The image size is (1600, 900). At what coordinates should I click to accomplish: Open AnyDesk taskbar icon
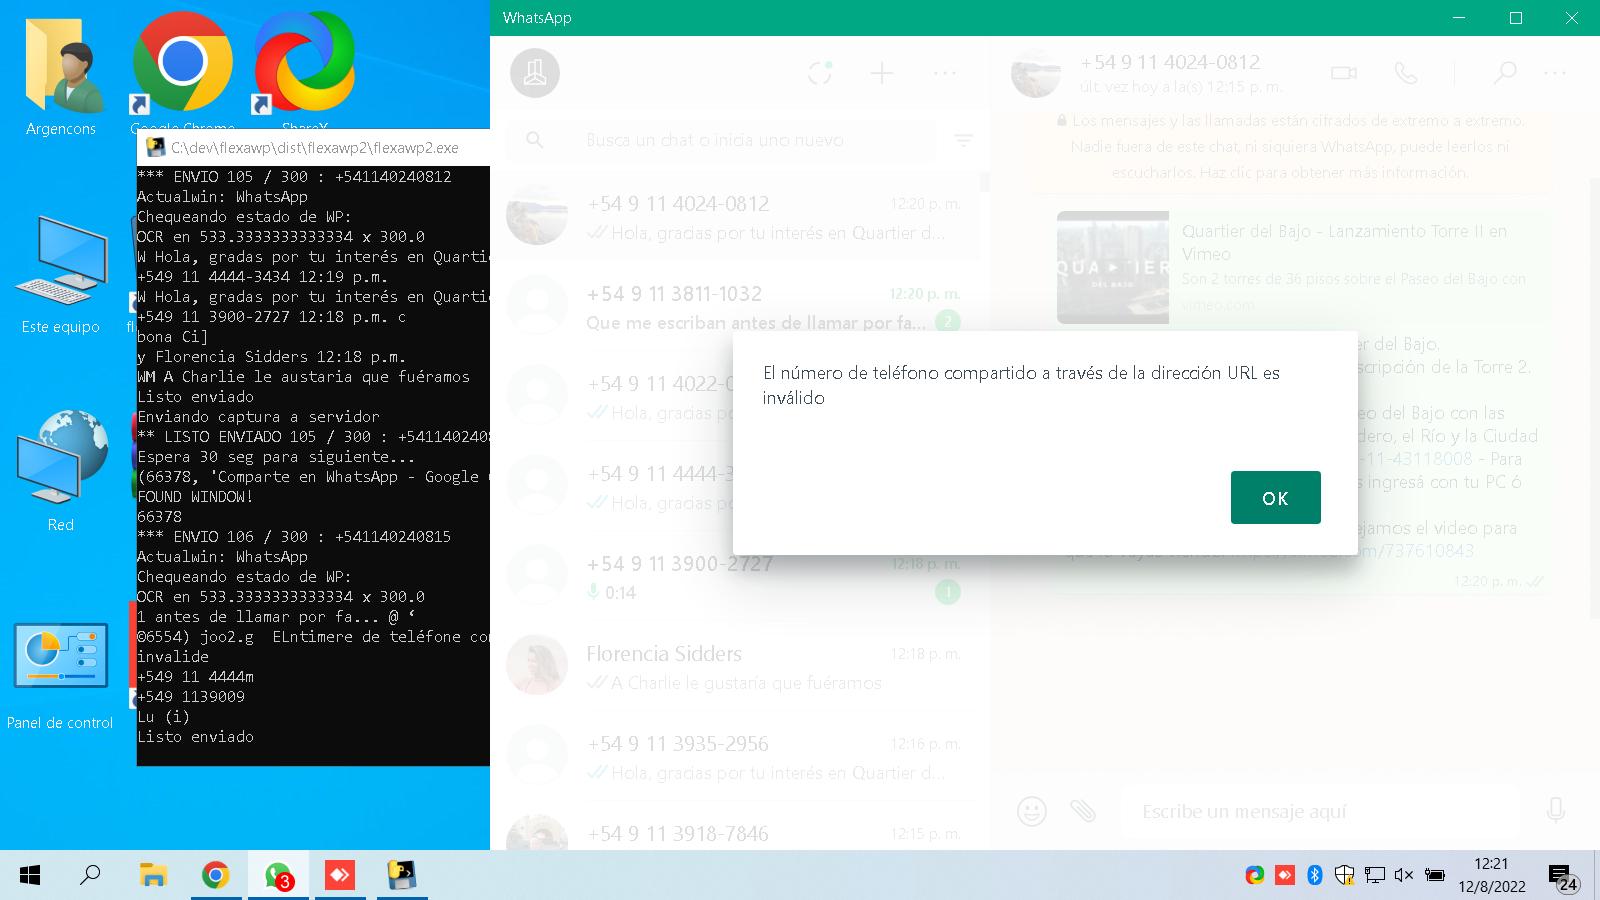tap(340, 876)
